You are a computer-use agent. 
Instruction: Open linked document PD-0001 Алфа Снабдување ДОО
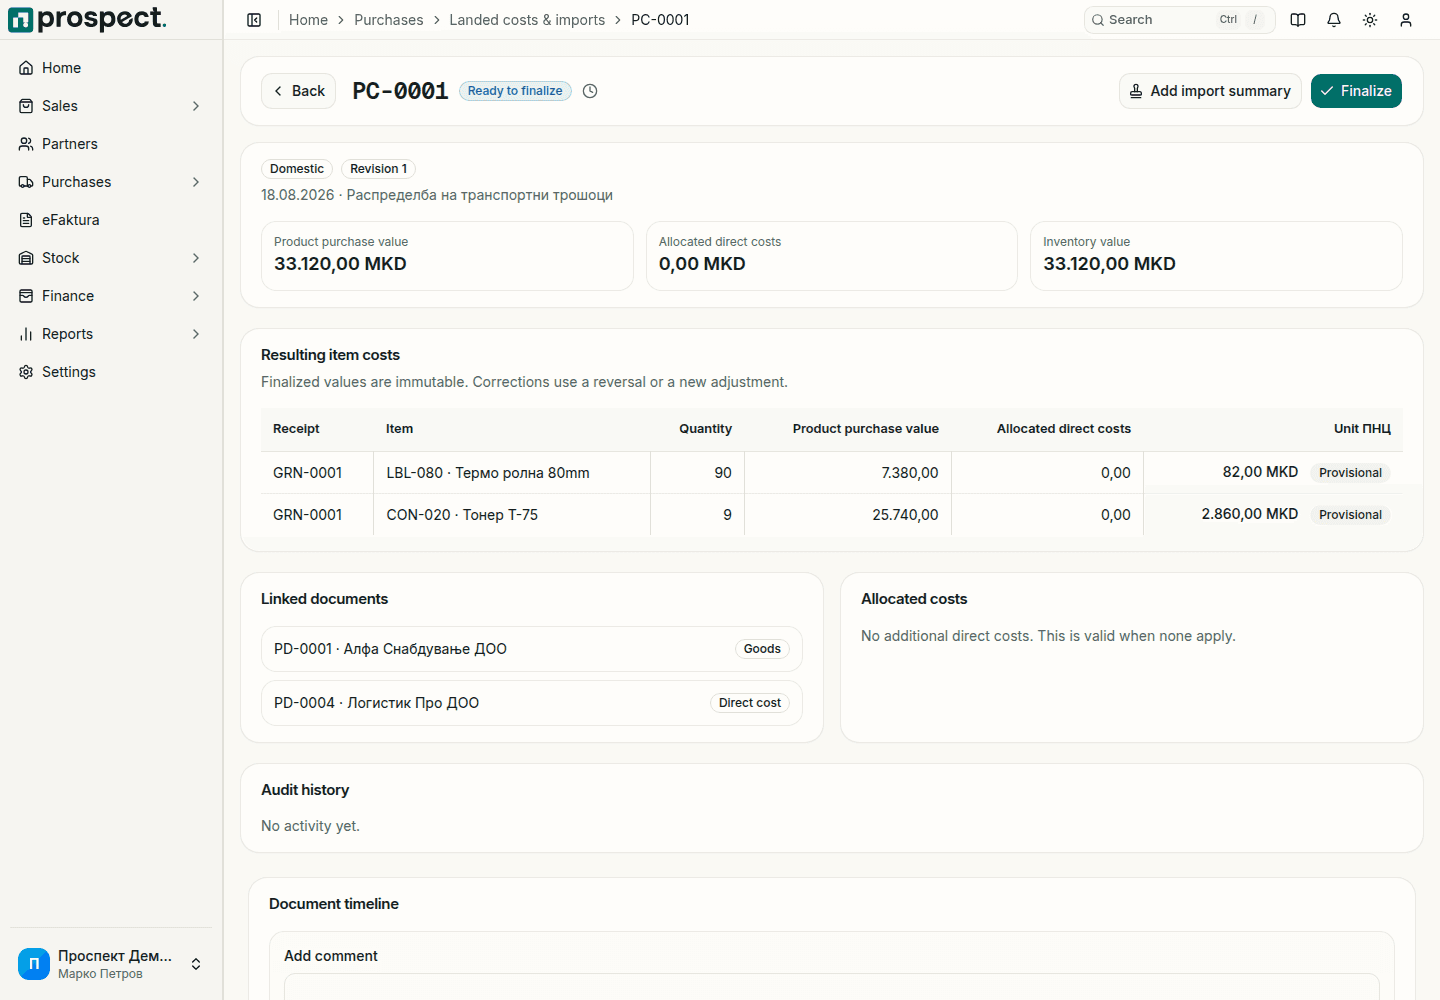pos(532,649)
